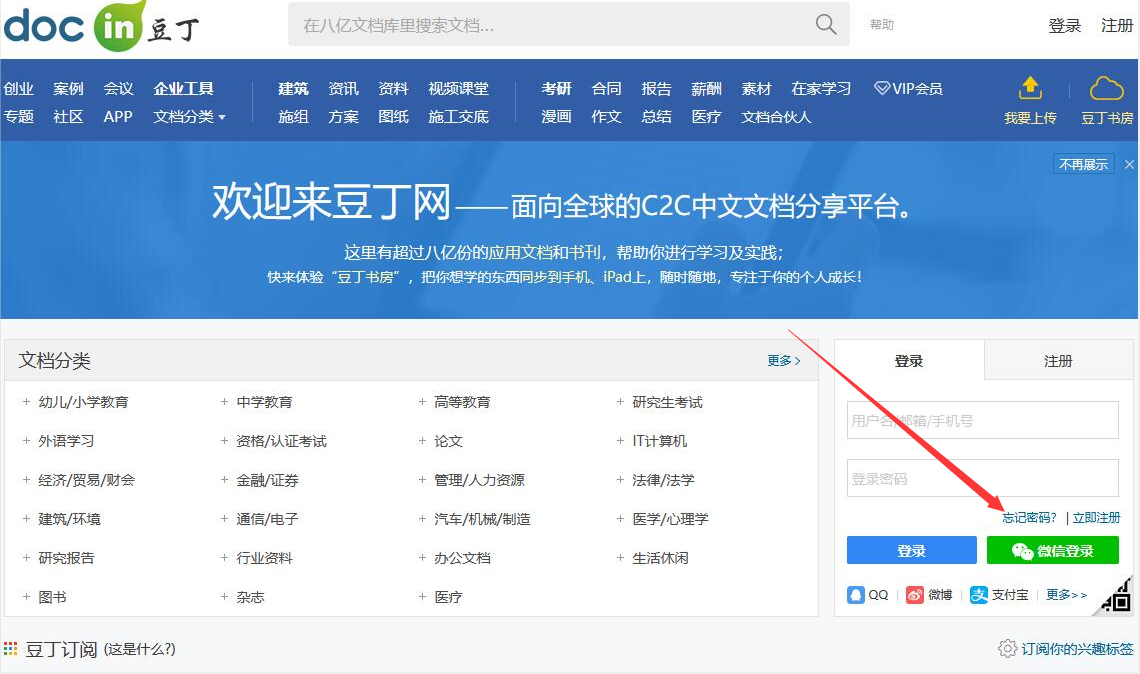1140x674 pixels.
Task: Click the (这是什么?) link
Action: coord(140,649)
